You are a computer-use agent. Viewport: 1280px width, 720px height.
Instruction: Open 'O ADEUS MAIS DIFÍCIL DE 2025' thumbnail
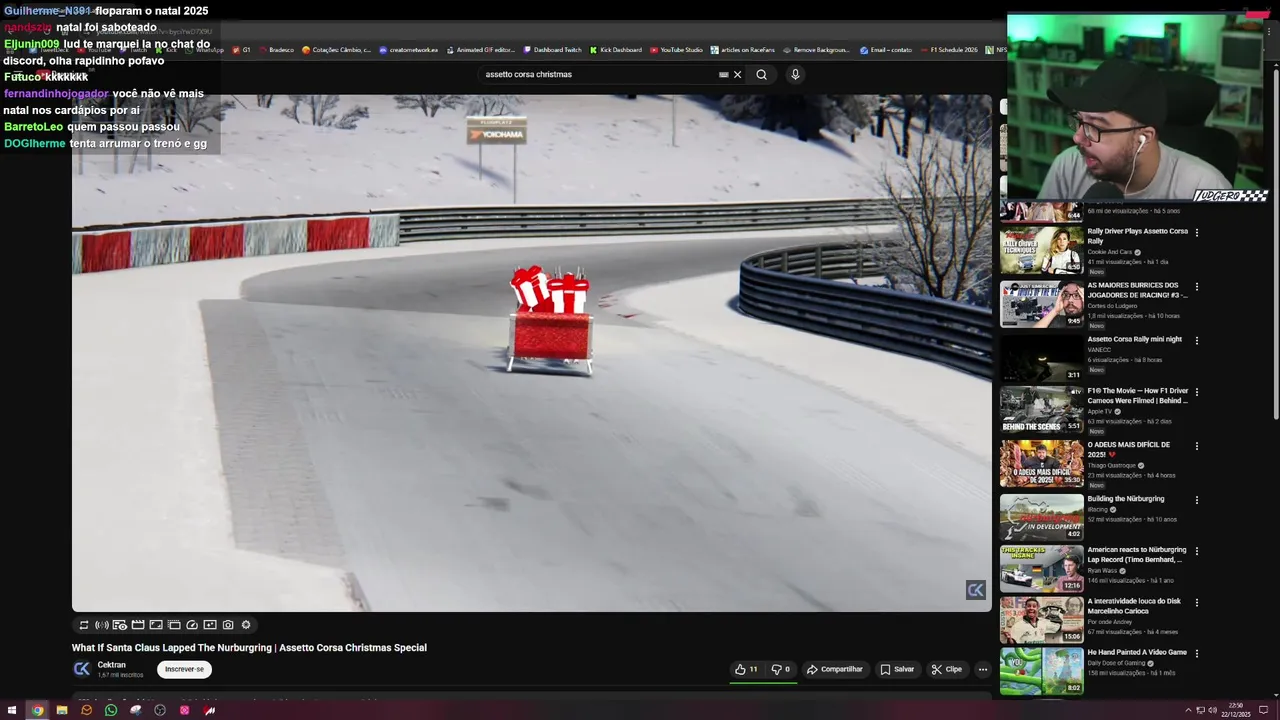(1042, 464)
